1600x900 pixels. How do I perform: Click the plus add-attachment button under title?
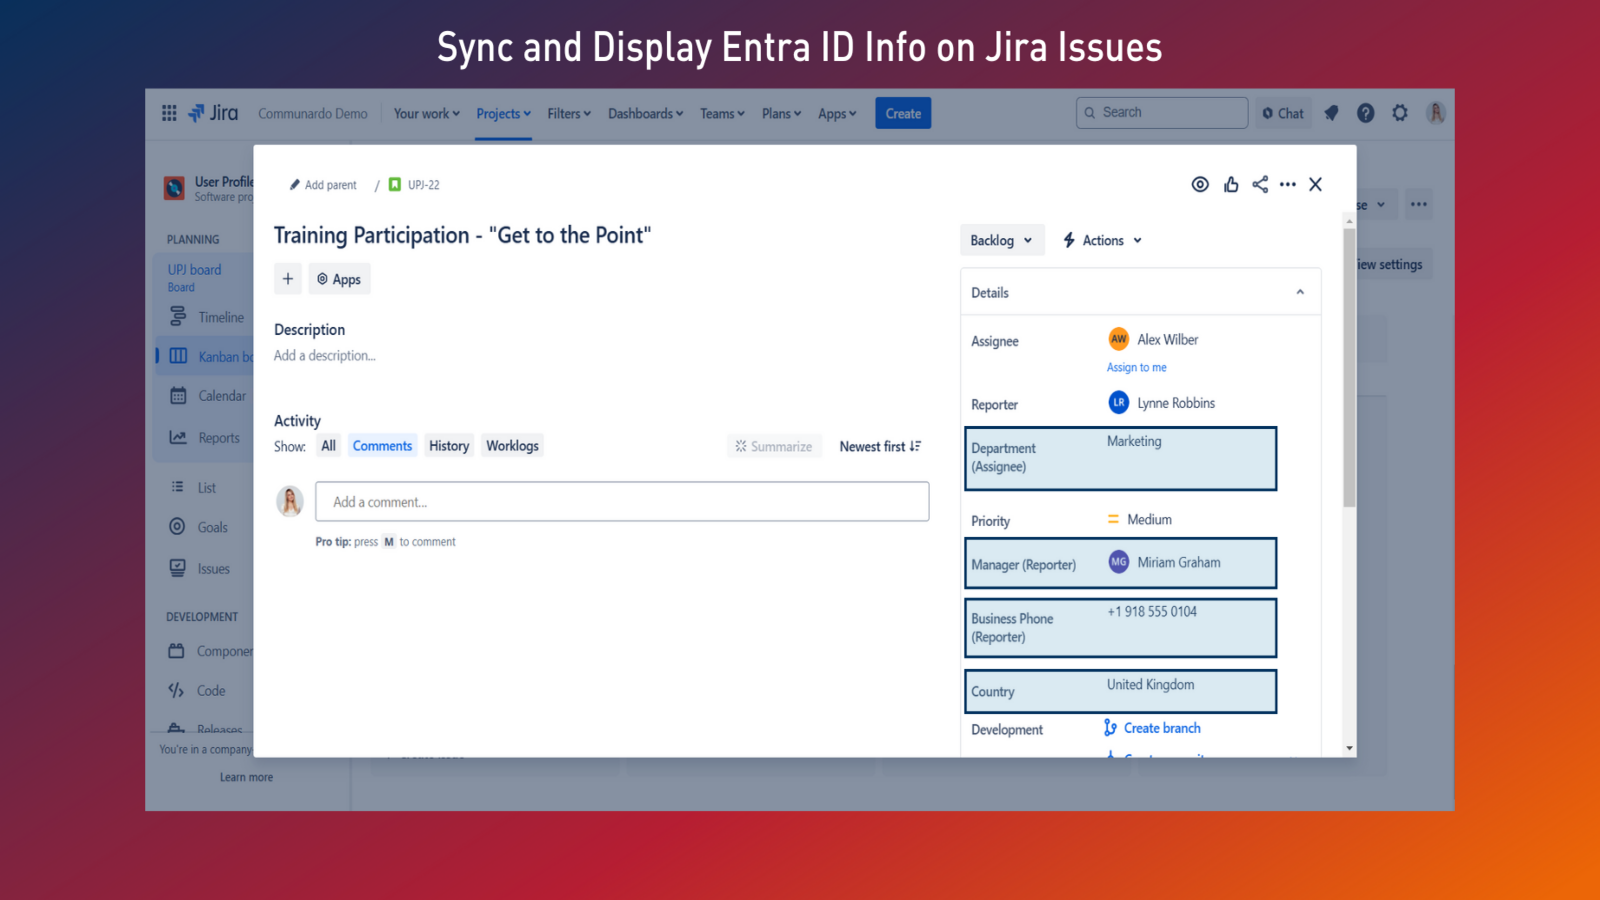coord(288,279)
